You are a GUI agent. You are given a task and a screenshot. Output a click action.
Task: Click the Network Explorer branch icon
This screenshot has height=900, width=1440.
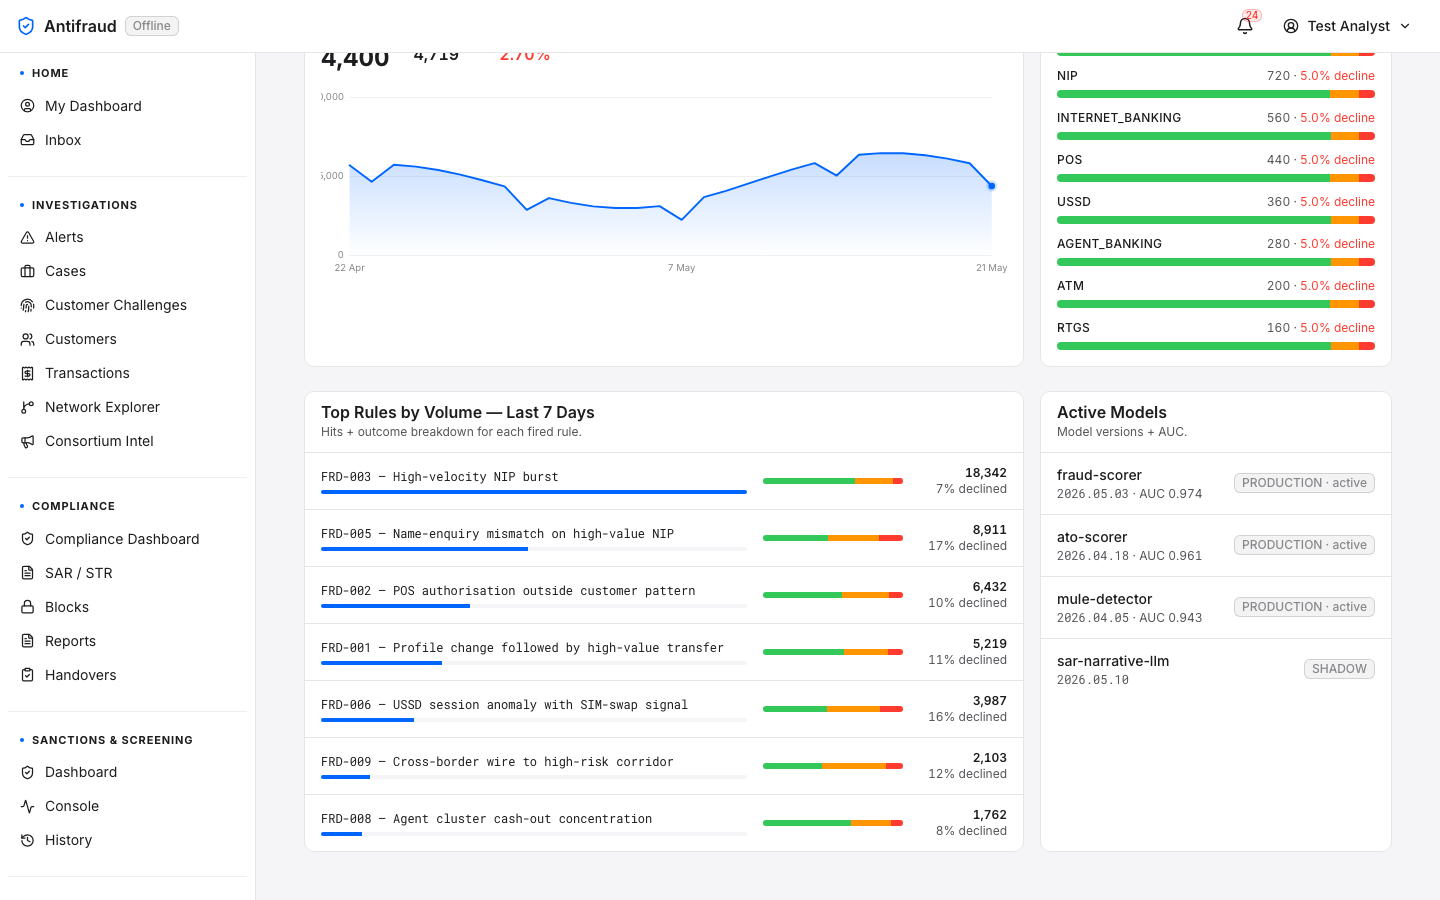pos(28,407)
